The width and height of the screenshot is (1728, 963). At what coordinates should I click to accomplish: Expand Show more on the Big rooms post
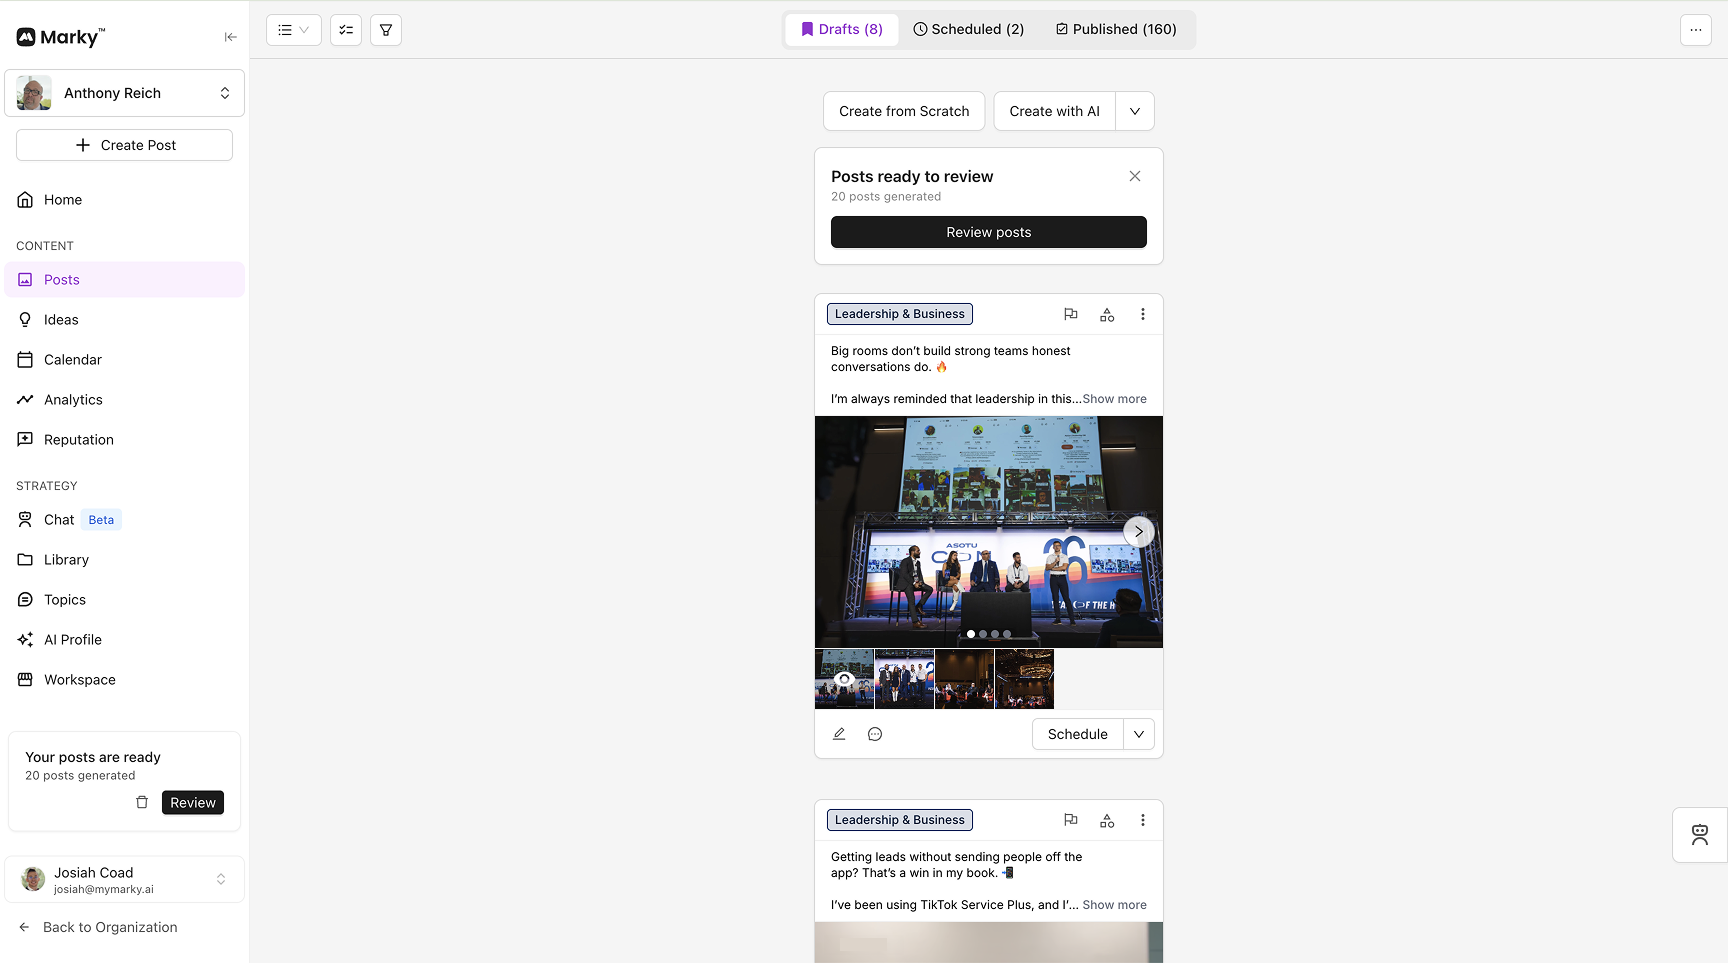(1115, 399)
